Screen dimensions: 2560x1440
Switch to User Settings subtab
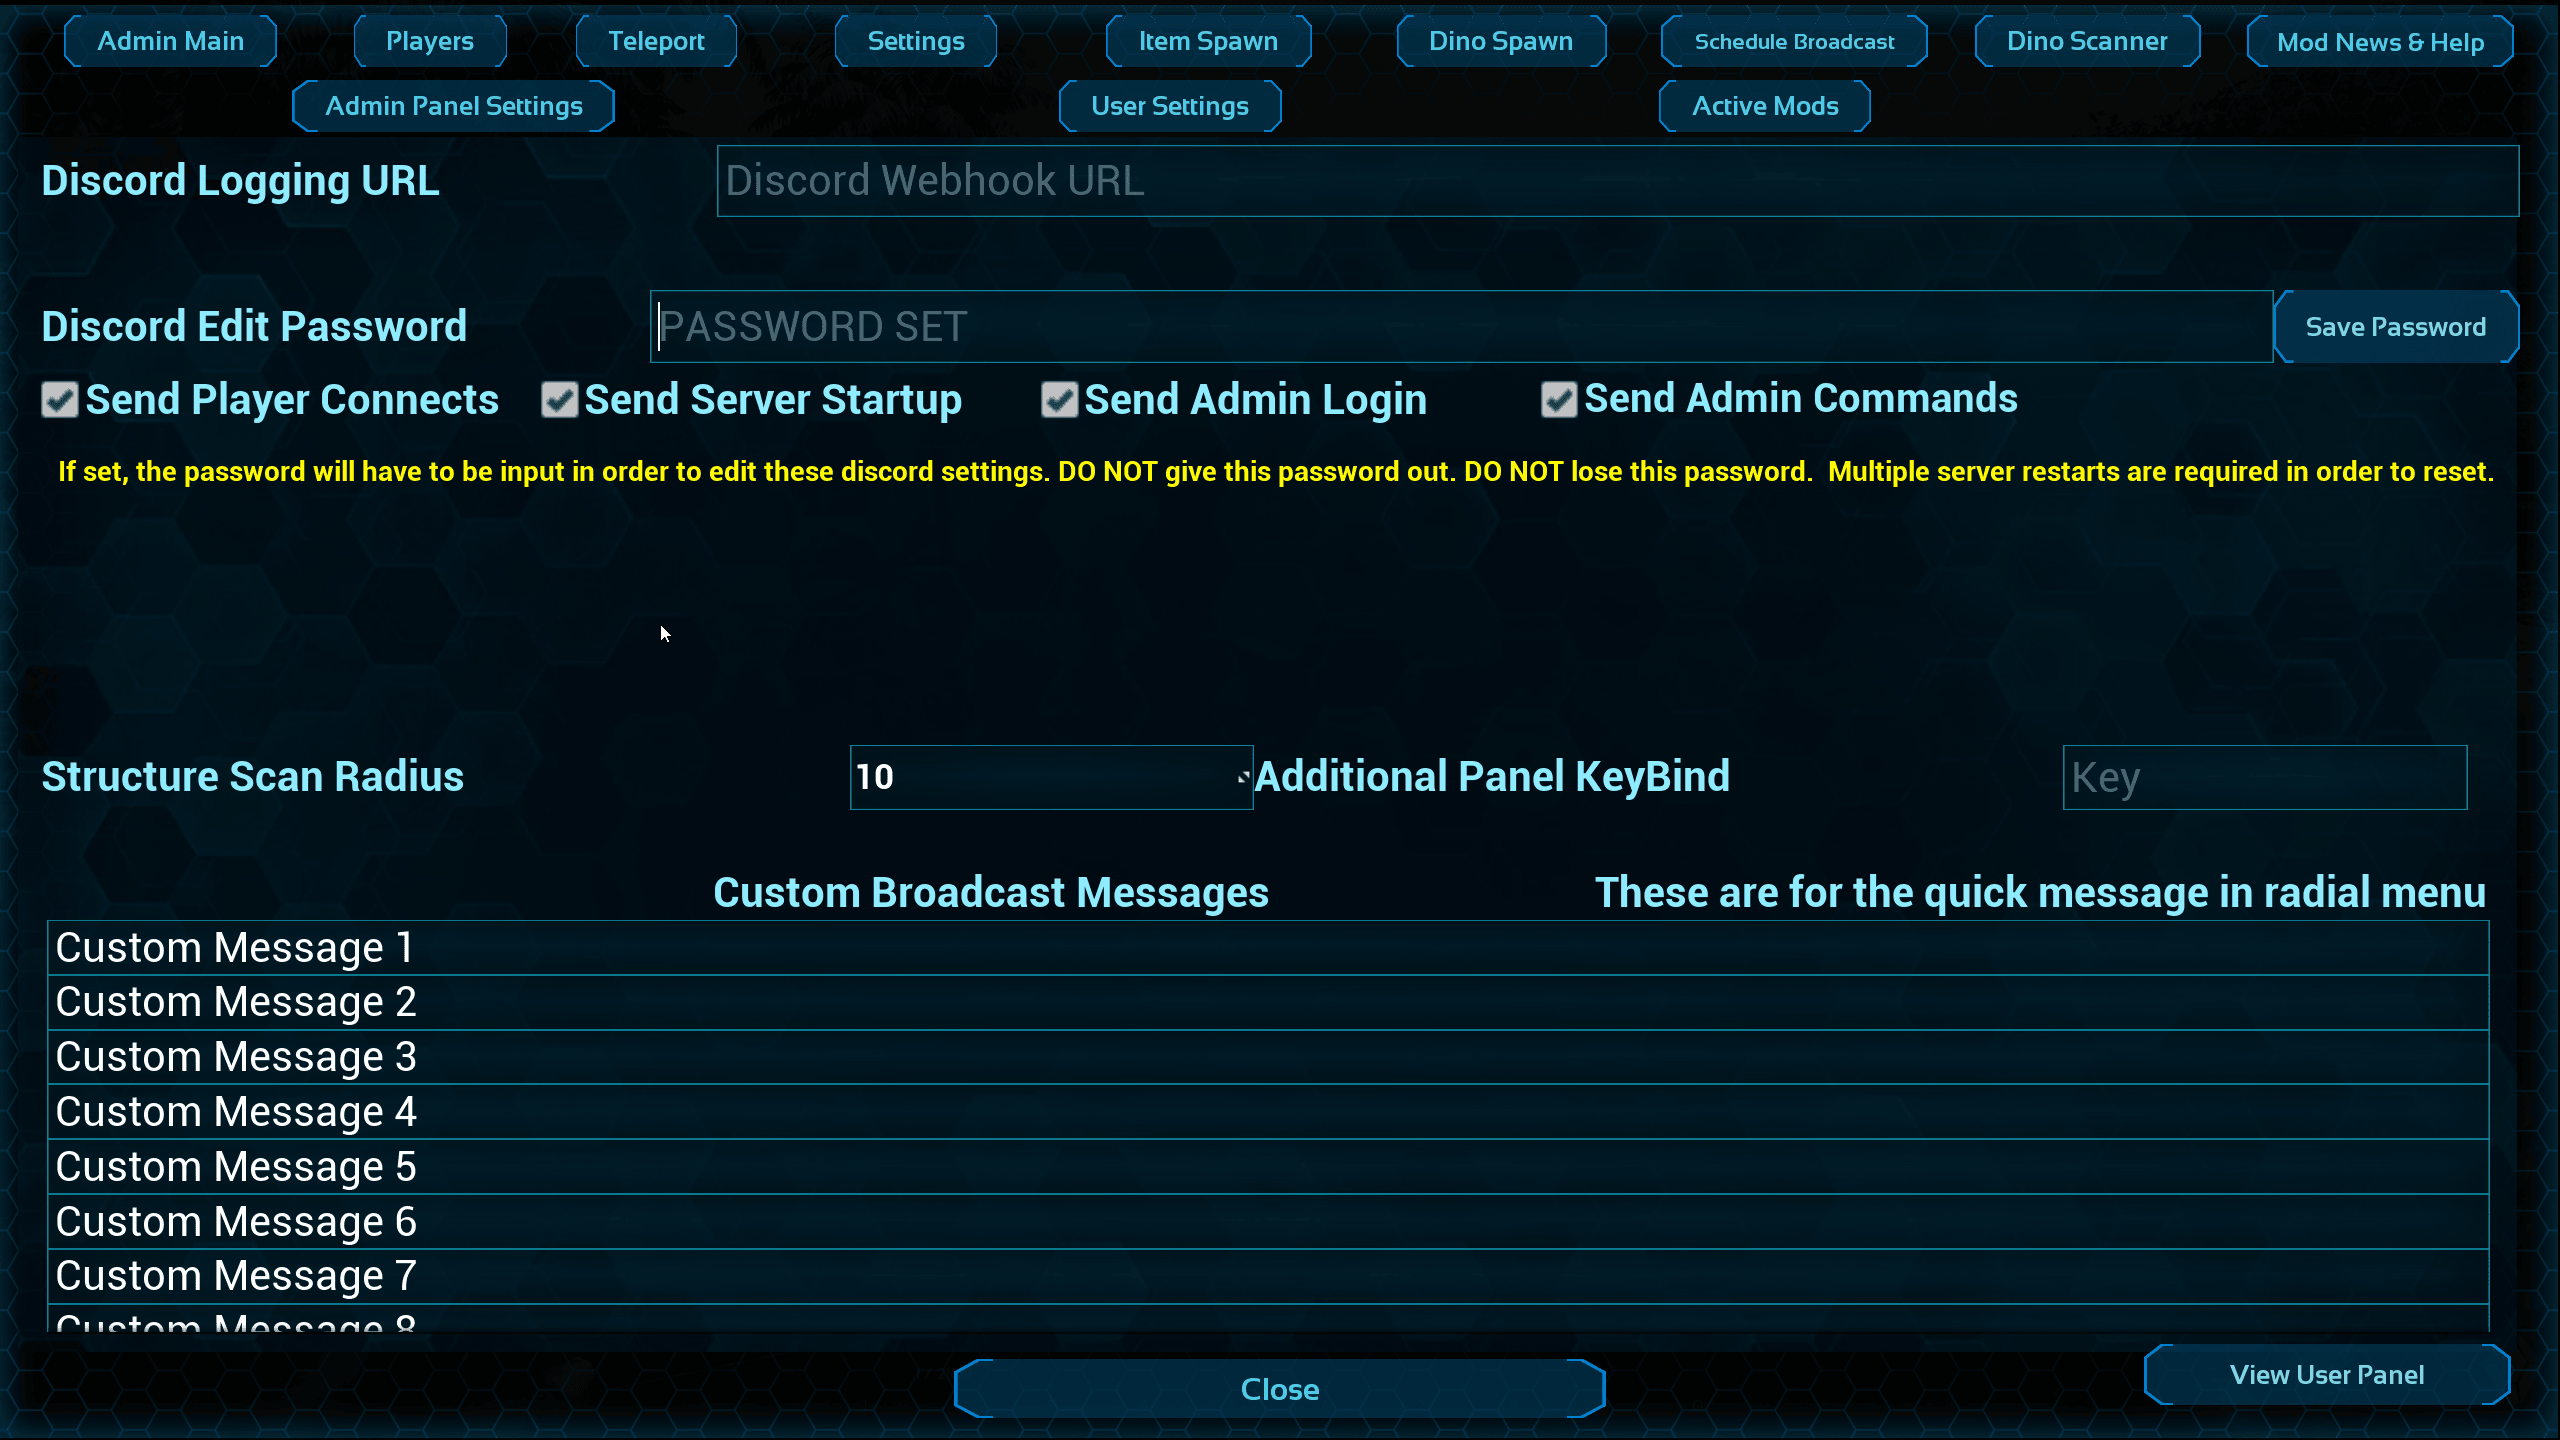tap(1170, 106)
